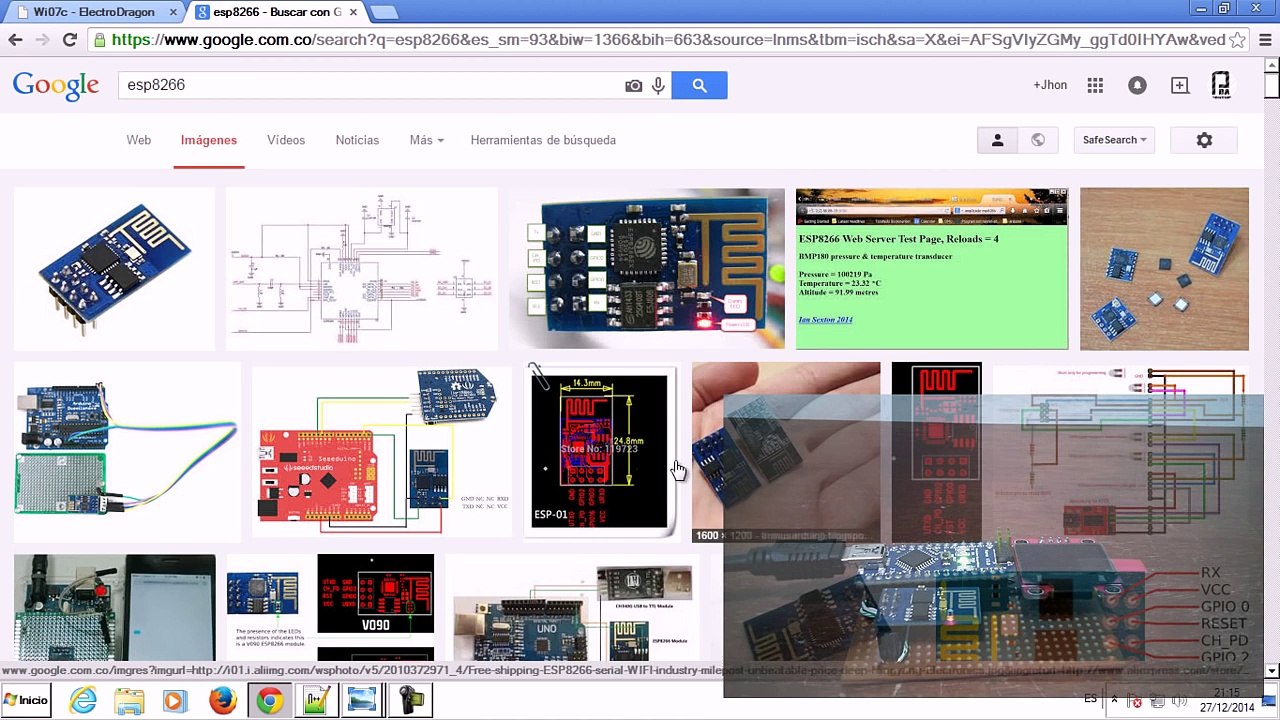Launch Firefox from taskbar
This screenshot has height=720, width=1280.
[222, 700]
